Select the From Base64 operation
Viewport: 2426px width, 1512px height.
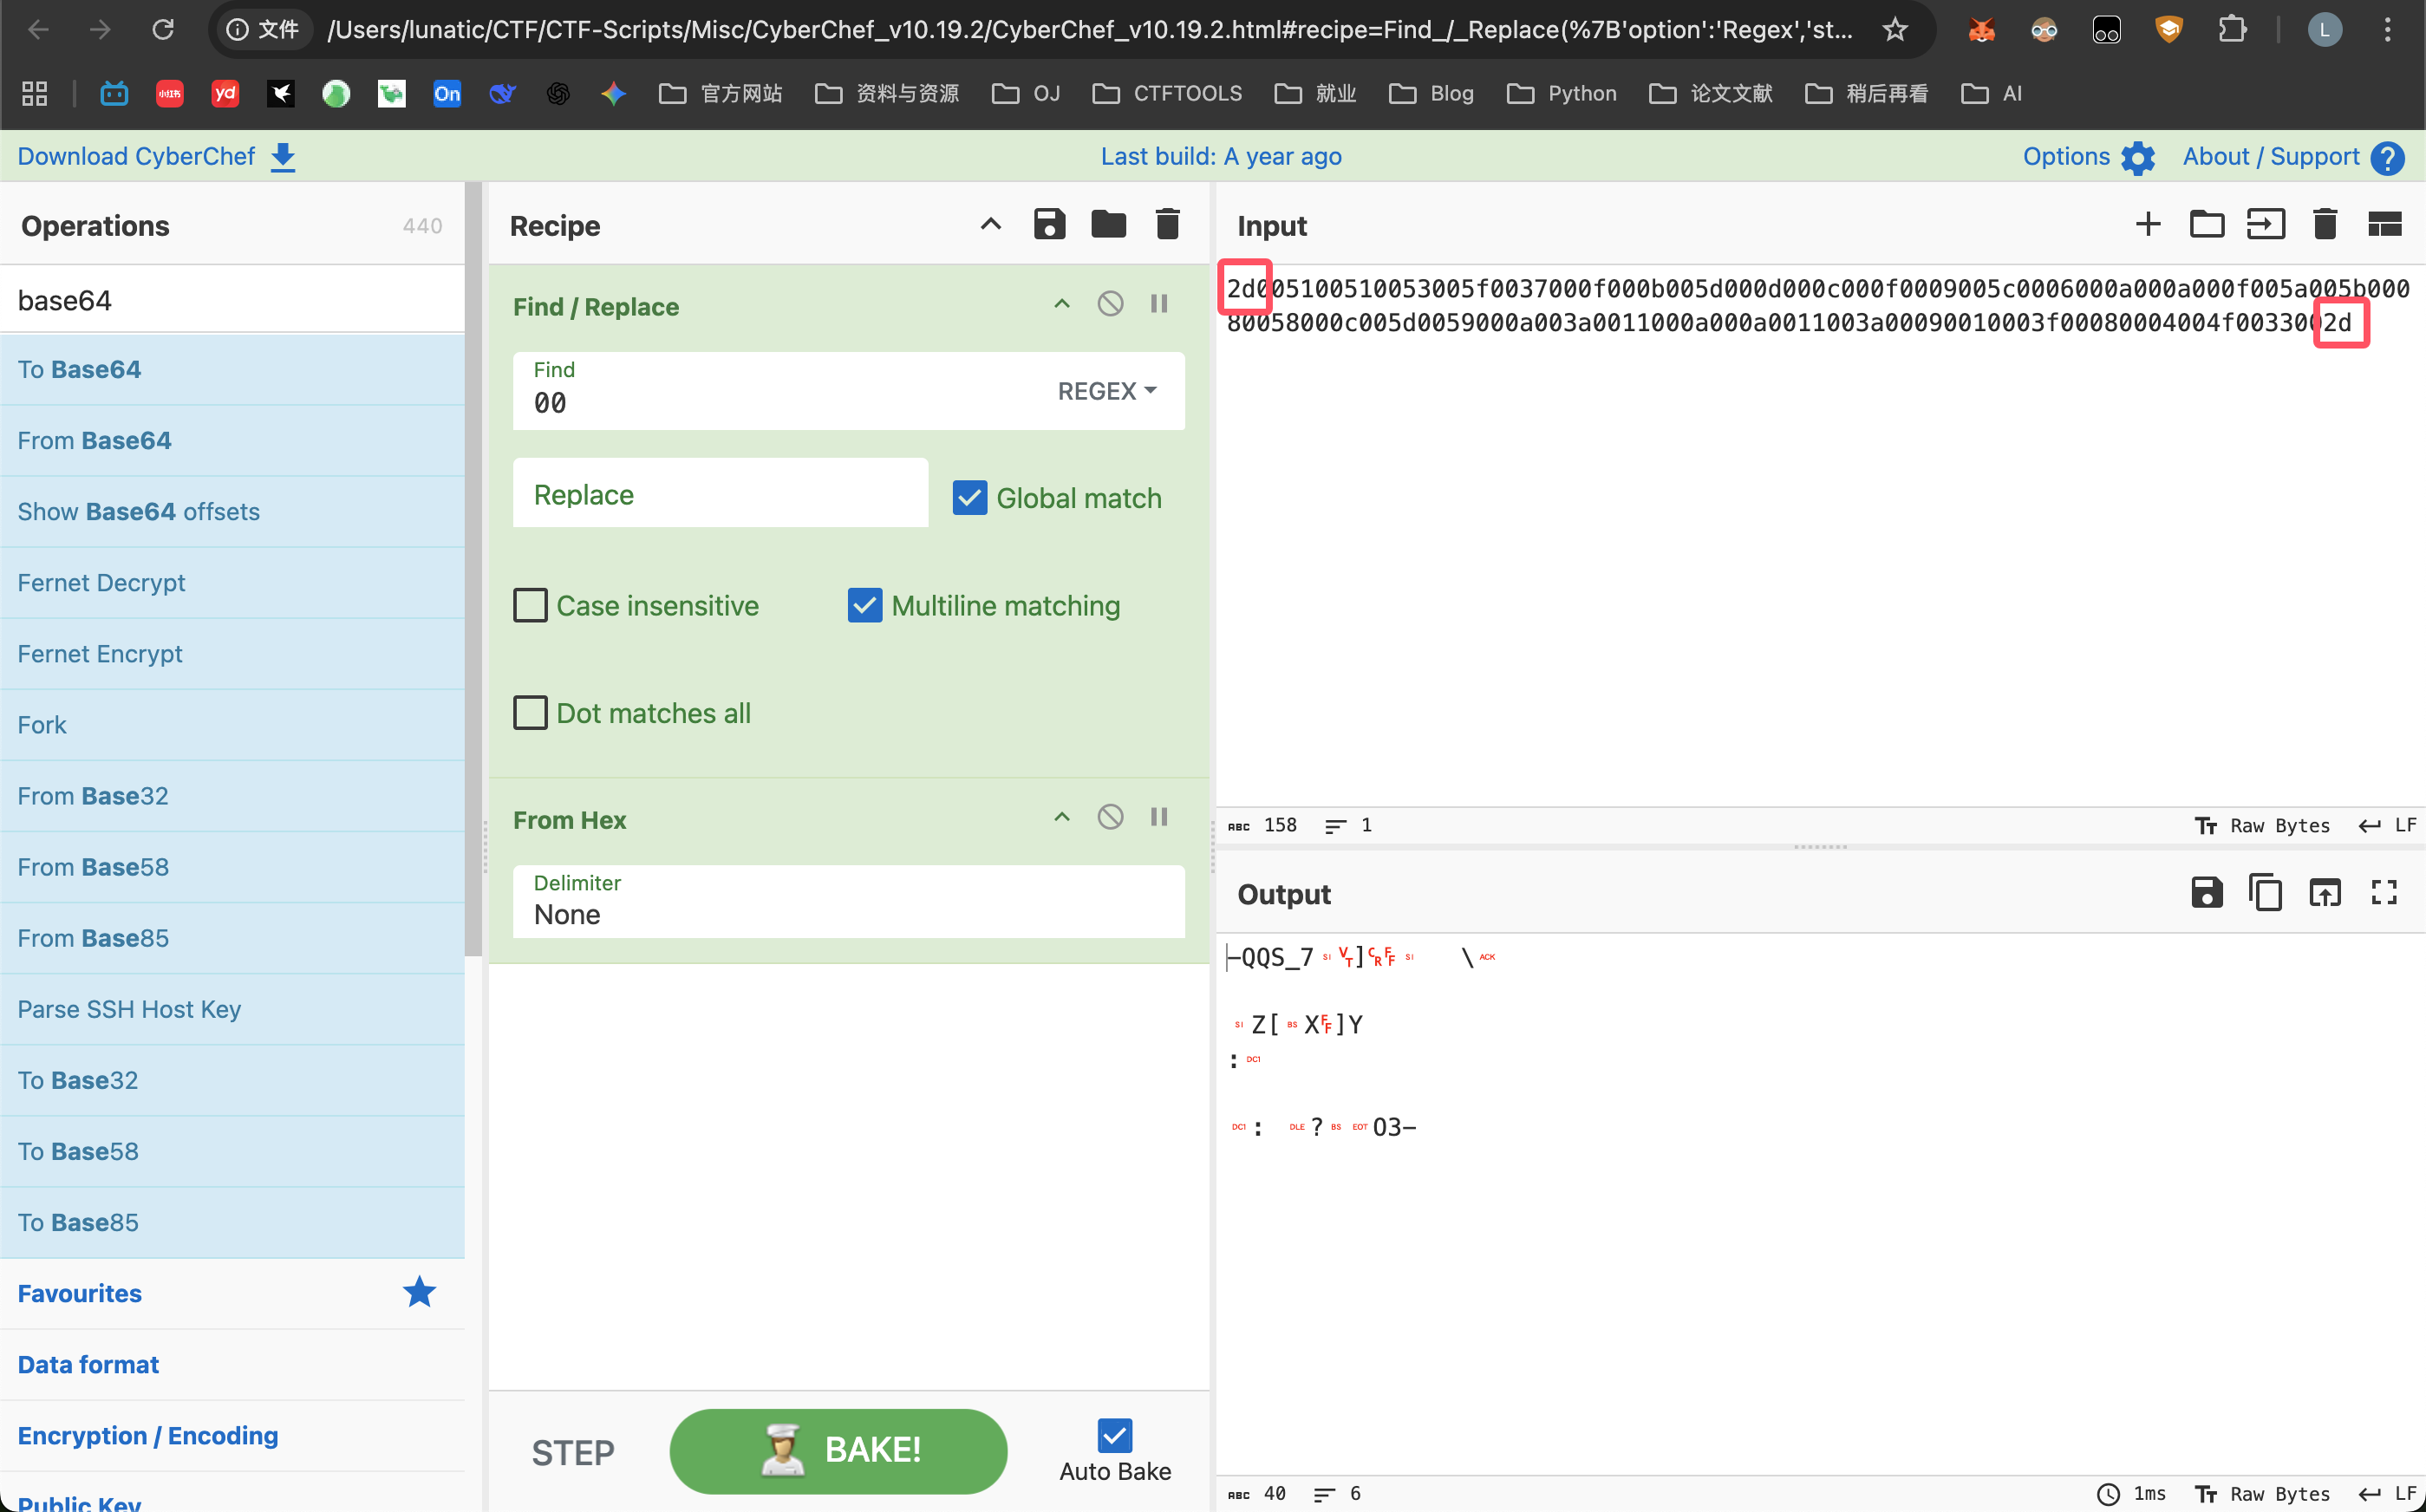click(232, 440)
